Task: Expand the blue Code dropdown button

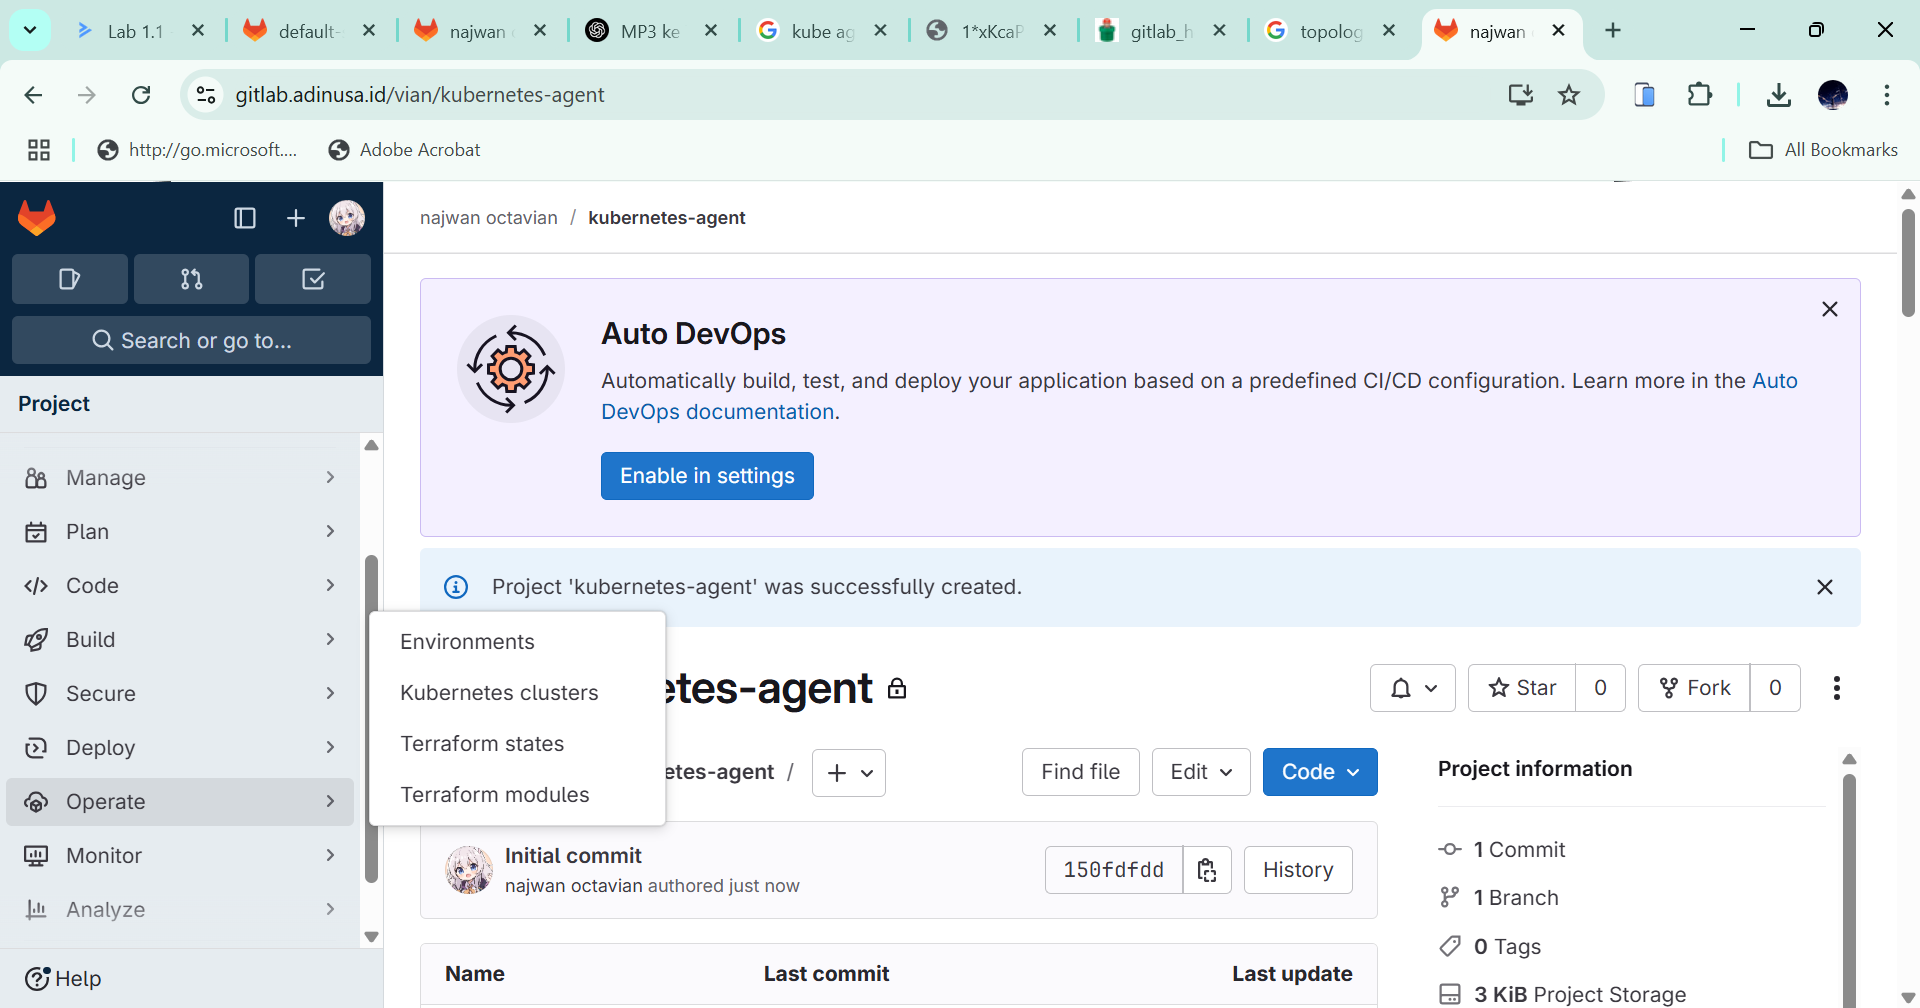Action: [1319, 772]
